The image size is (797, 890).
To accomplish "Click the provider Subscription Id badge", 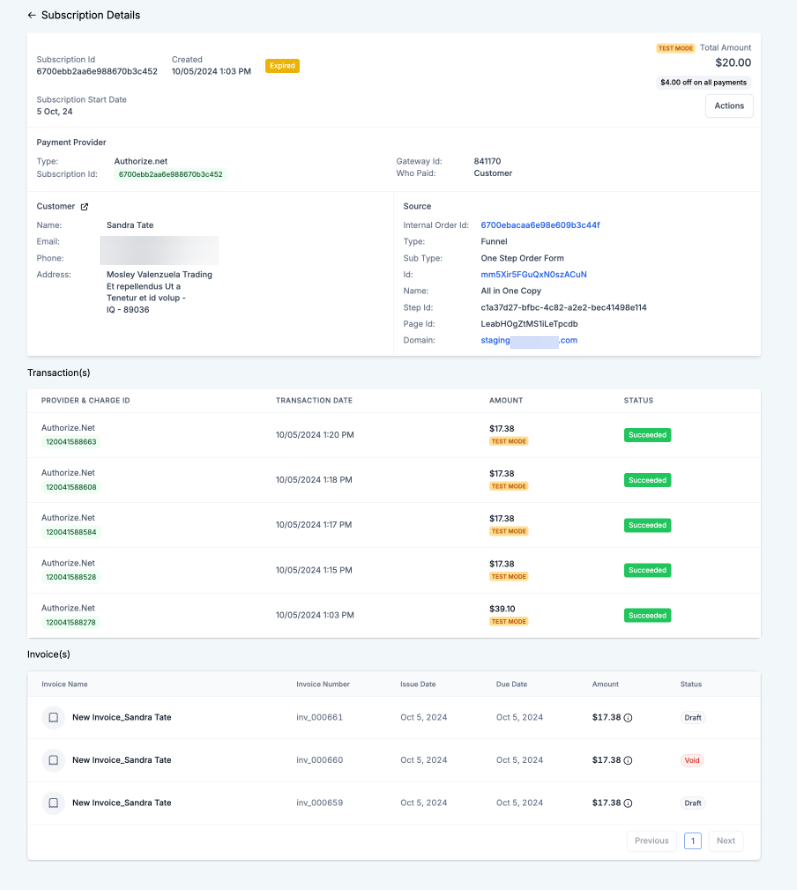I will [169, 174].
